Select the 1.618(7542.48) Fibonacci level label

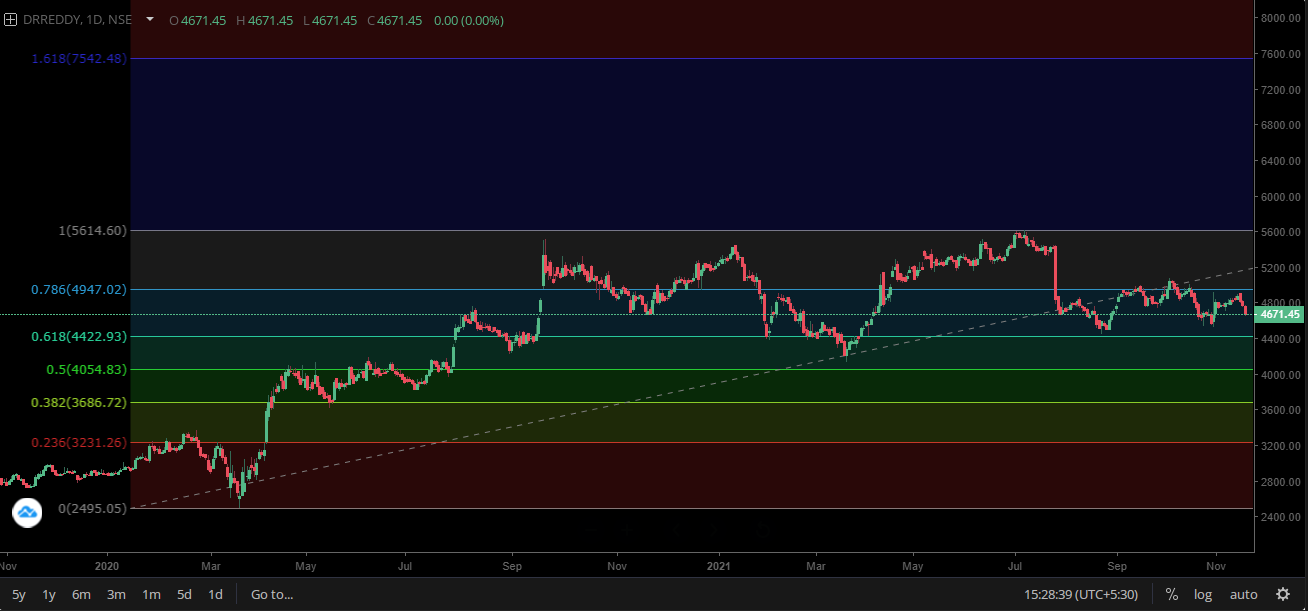click(80, 59)
